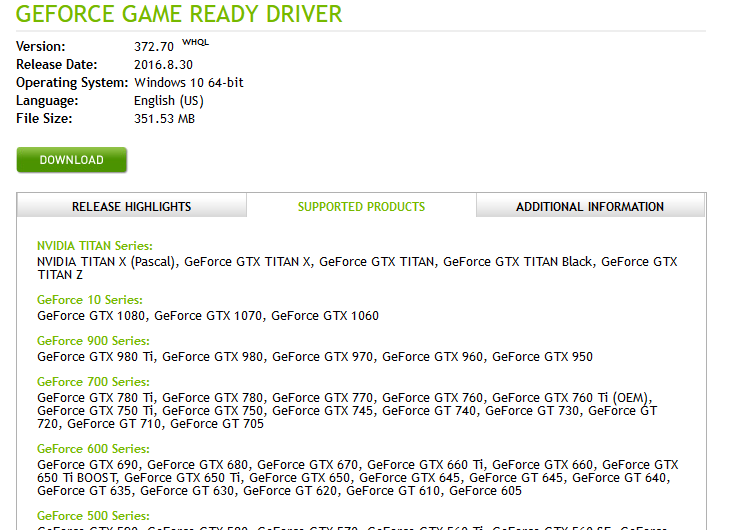This screenshot has height=530, width=733.
Task: Click the File Size: label
Action: click(44, 119)
